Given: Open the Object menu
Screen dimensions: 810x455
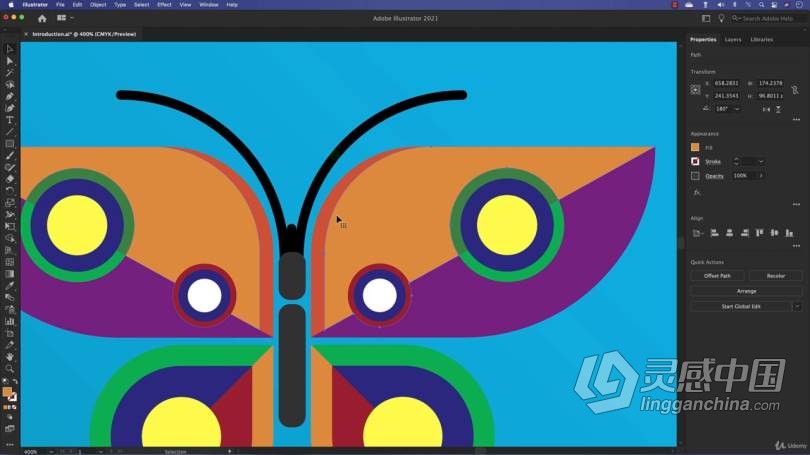Looking at the screenshot, I should pyautogui.click(x=98, y=5).
